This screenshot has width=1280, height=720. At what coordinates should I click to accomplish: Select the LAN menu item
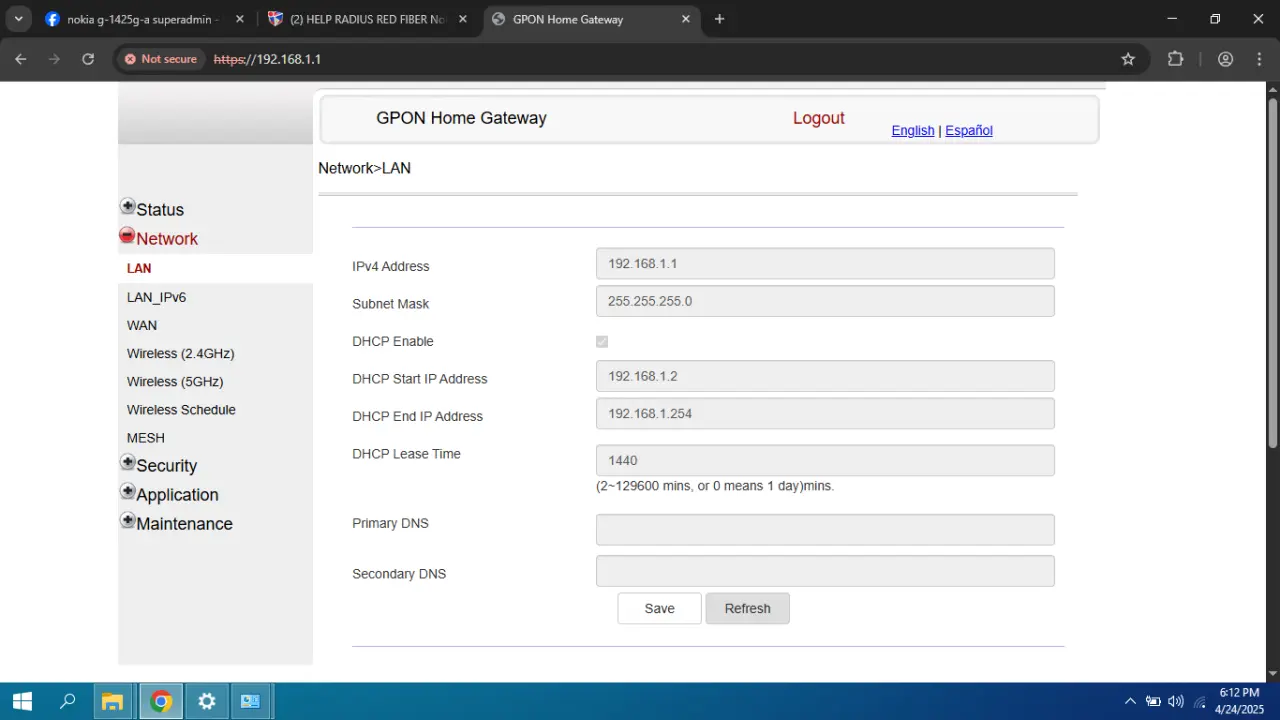139,269
